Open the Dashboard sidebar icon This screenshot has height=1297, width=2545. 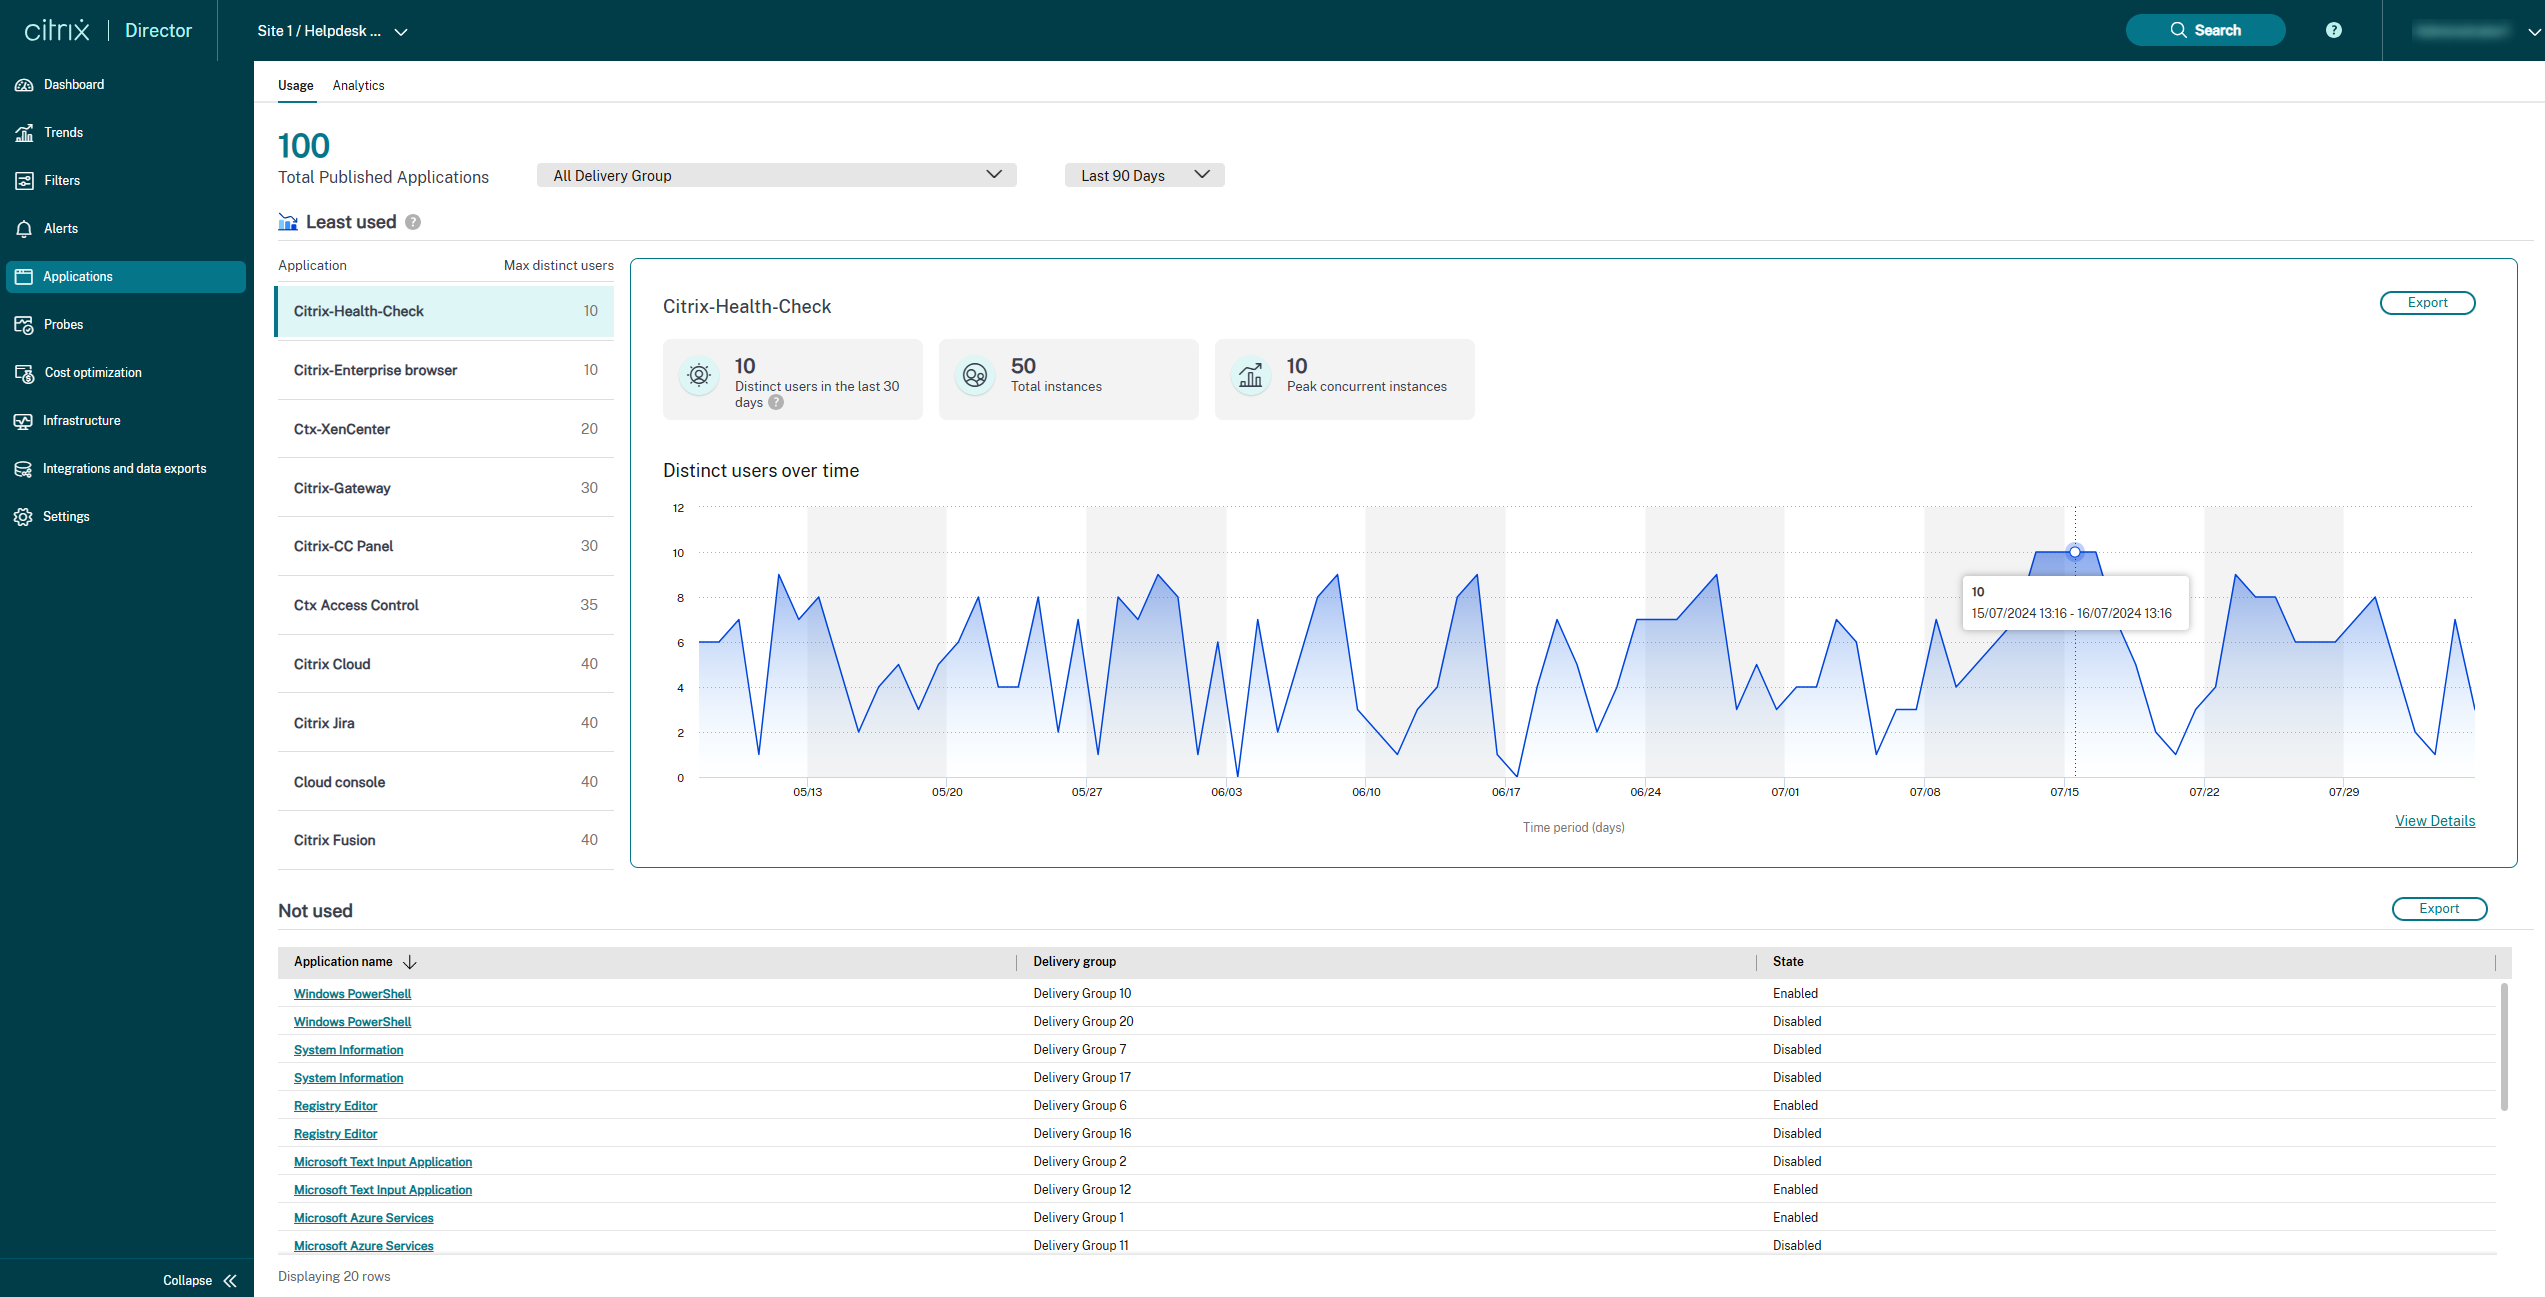(24, 85)
